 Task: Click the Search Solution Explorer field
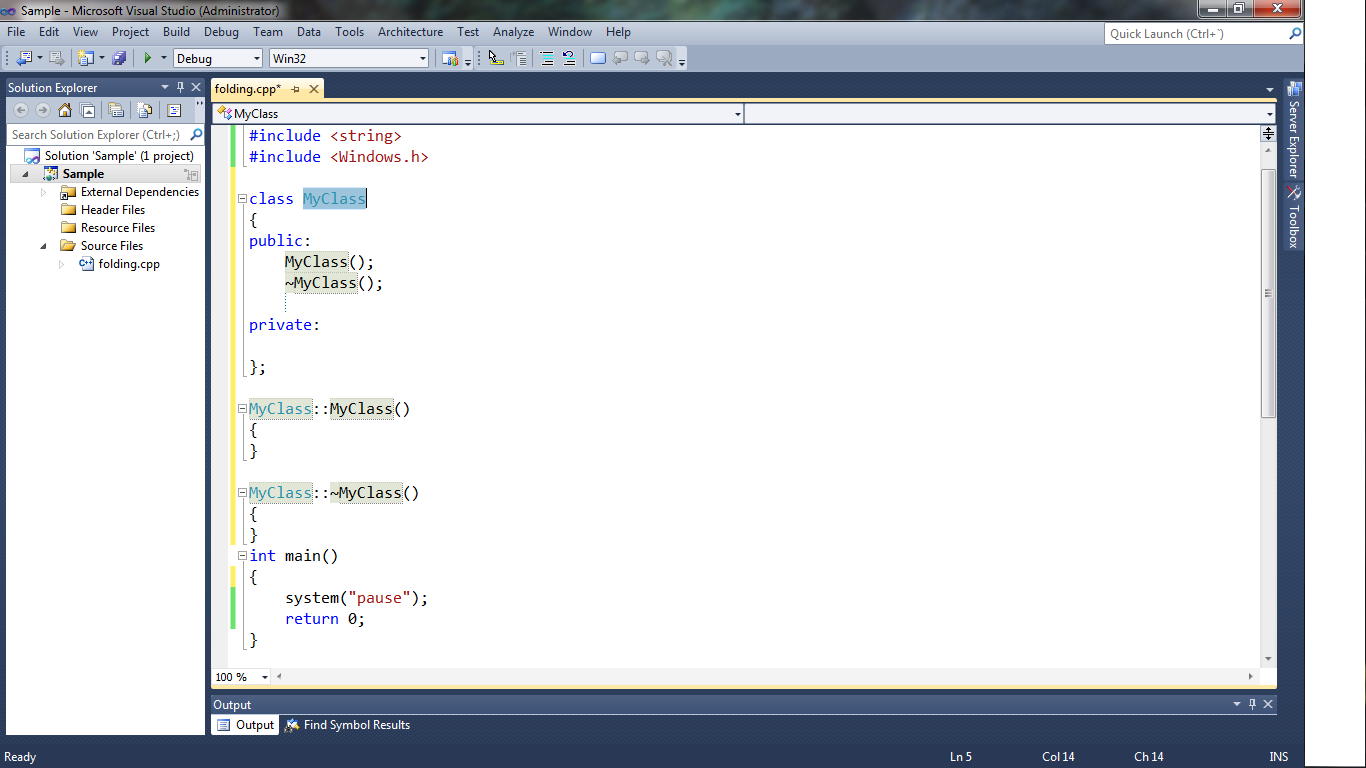96,135
